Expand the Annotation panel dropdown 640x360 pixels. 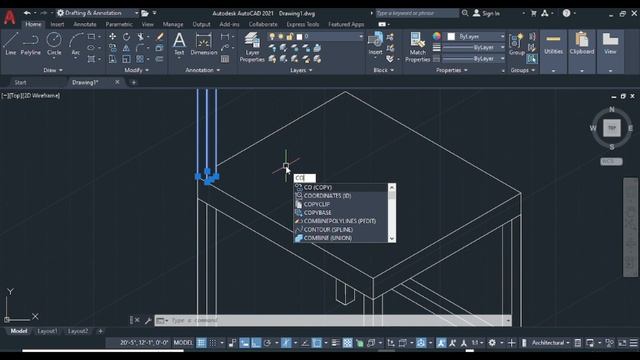point(202,70)
